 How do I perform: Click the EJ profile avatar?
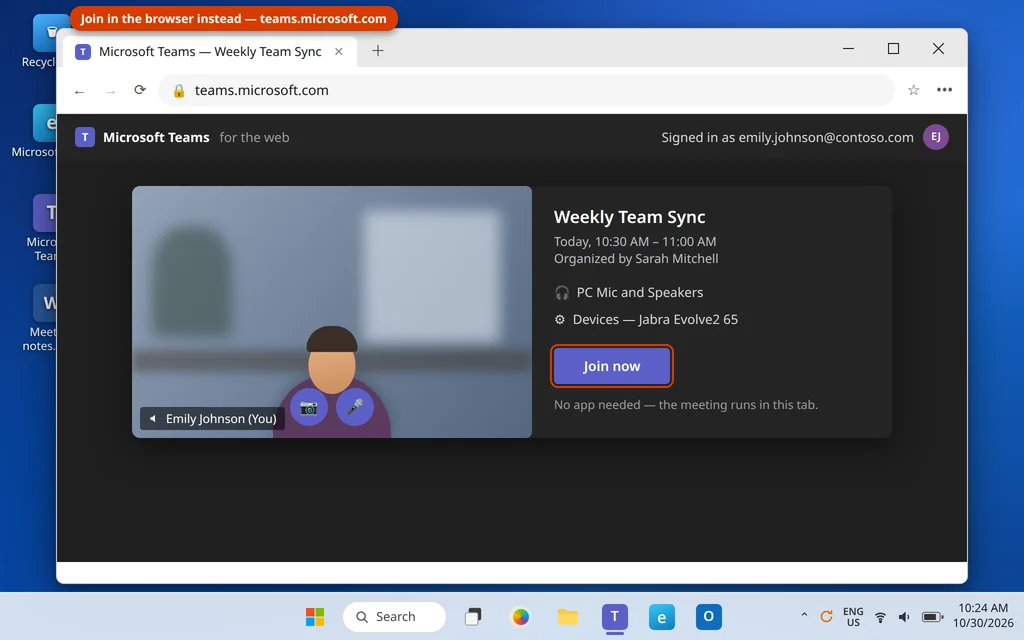tap(935, 137)
